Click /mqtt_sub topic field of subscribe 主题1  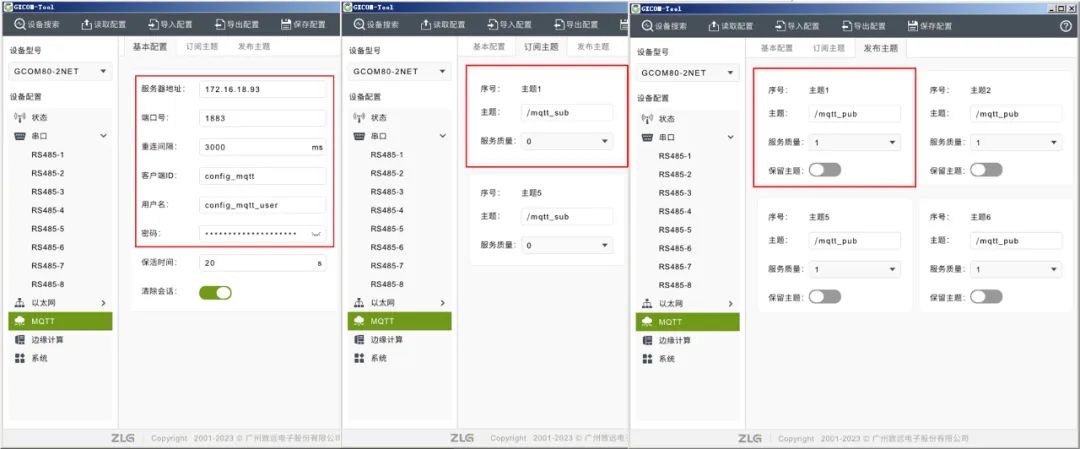567,113
